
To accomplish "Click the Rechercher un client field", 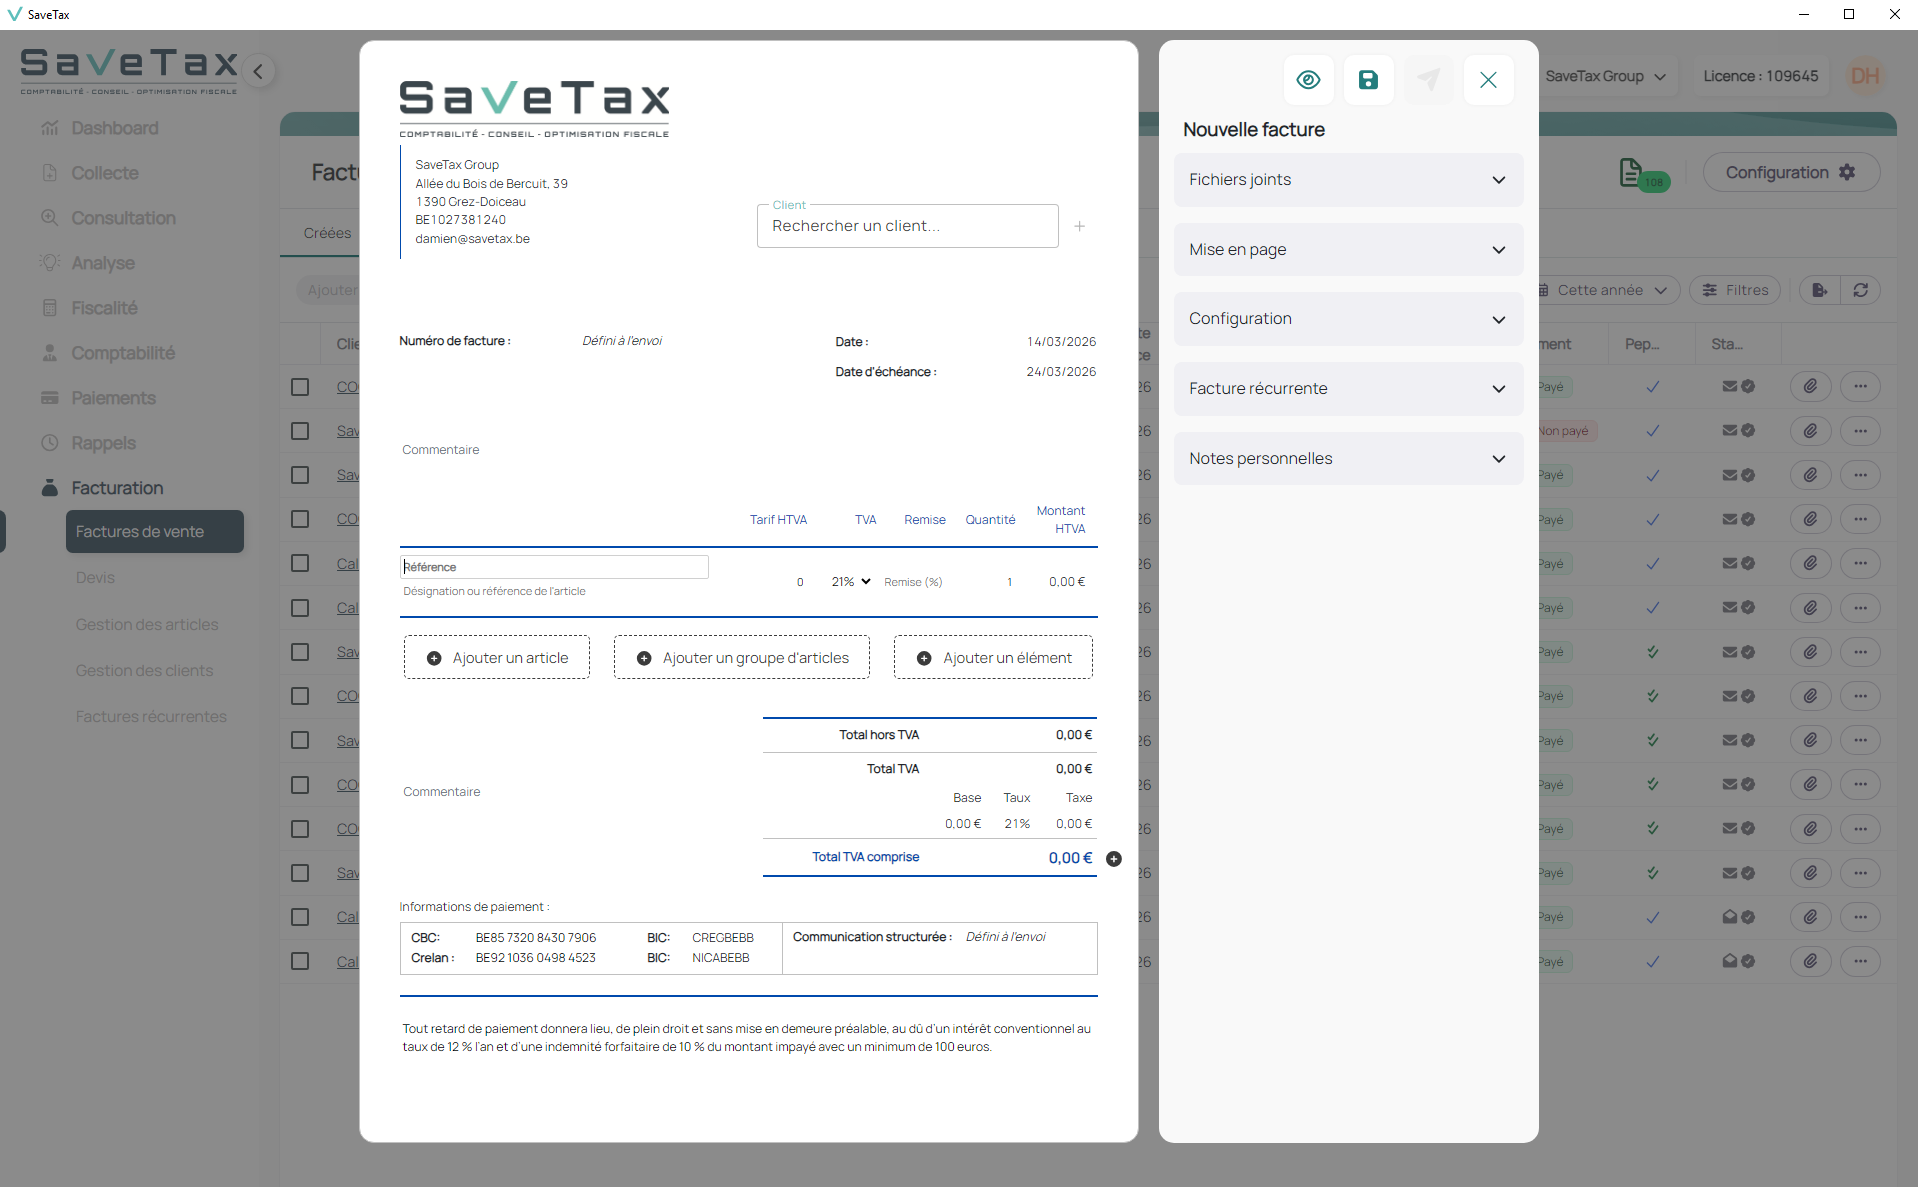I will pos(907,226).
